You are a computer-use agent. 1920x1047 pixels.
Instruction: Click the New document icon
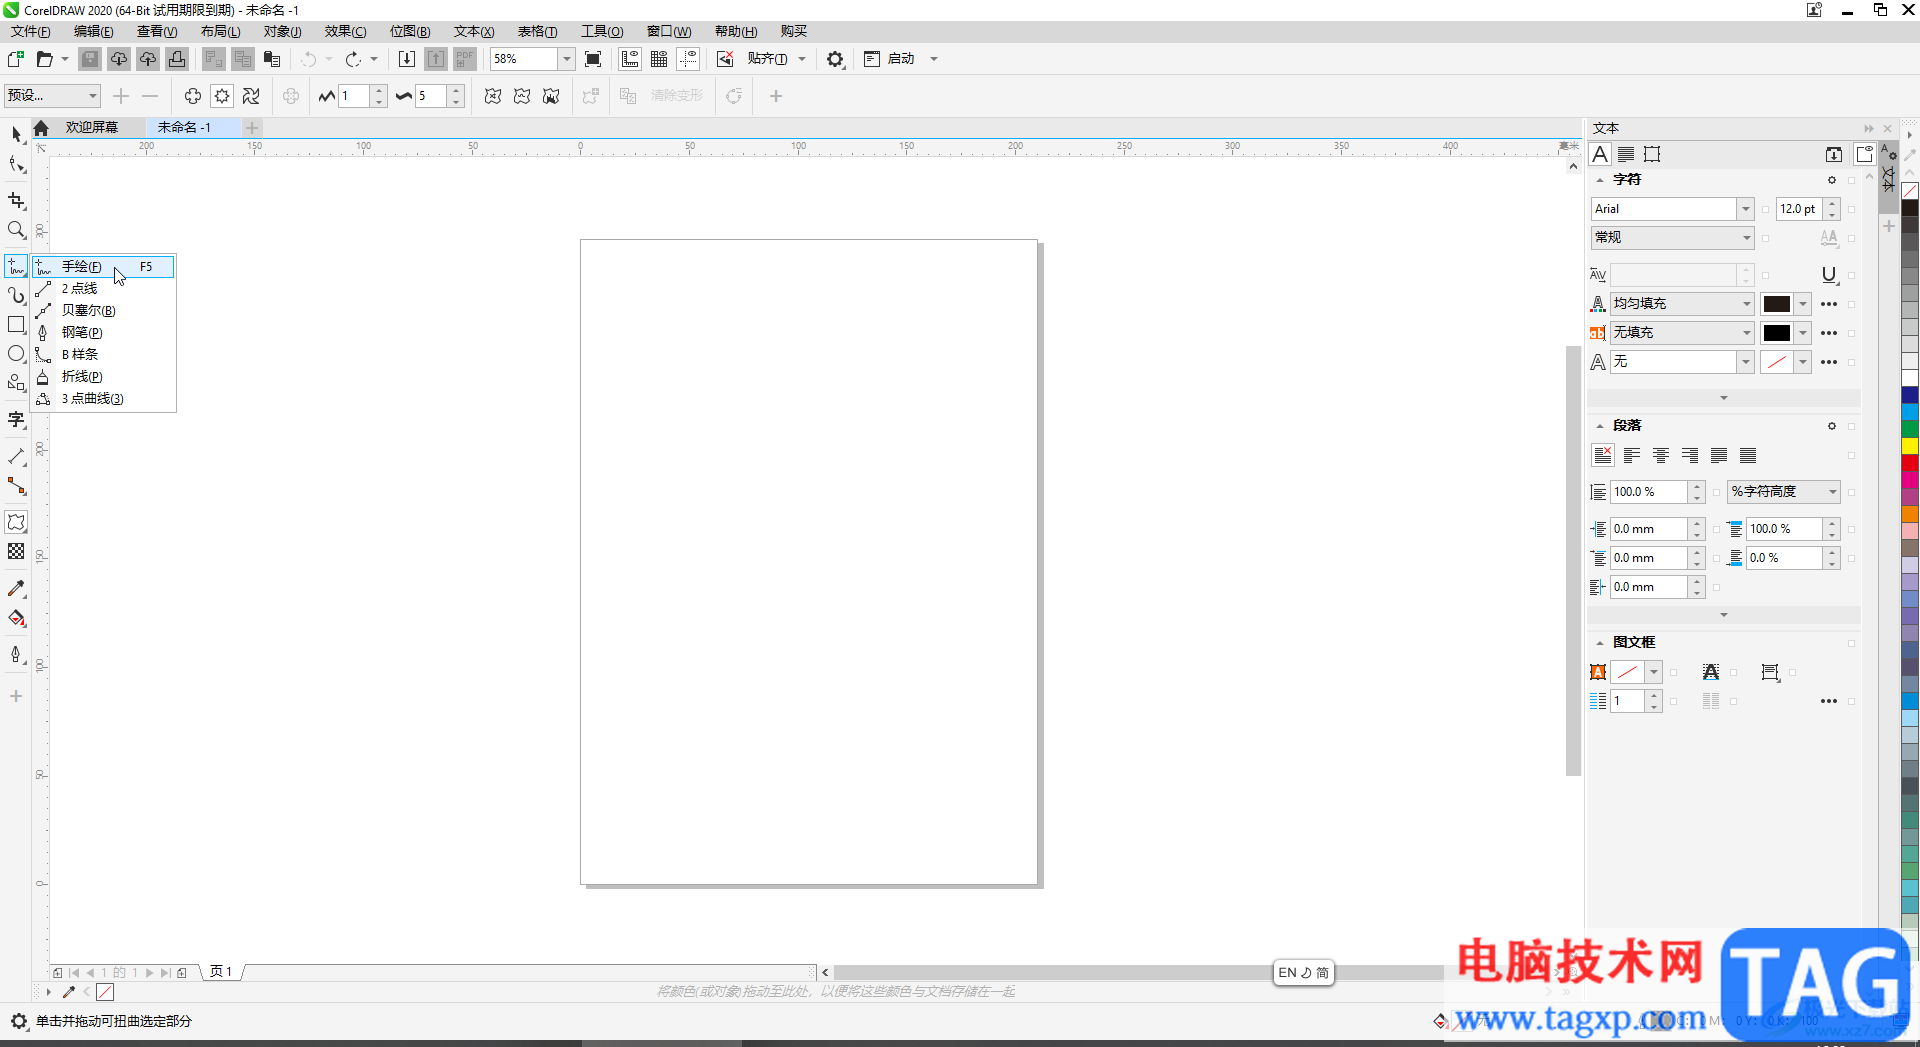pyautogui.click(x=16, y=59)
